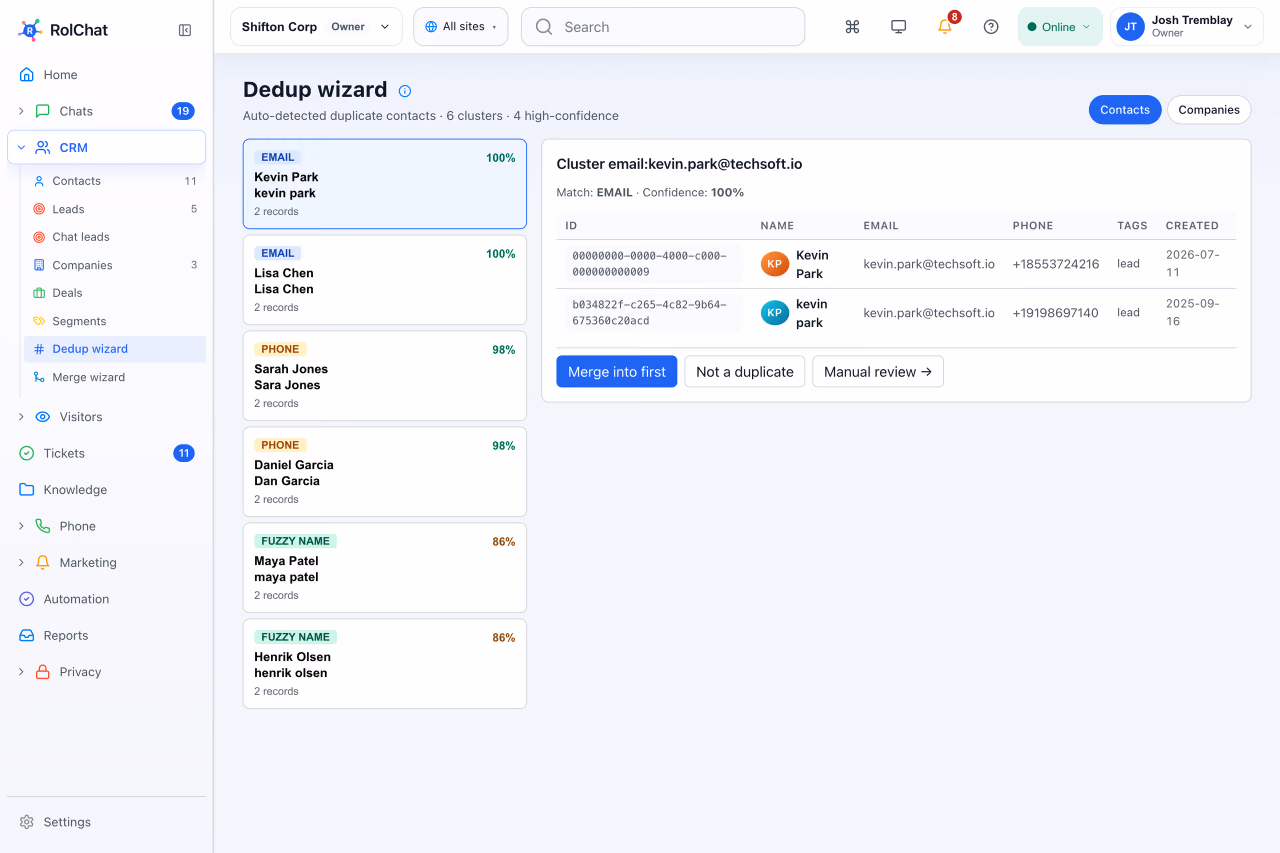Click Manual review button
The width and height of the screenshot is (1280, 853).
[x=878, y=372]
